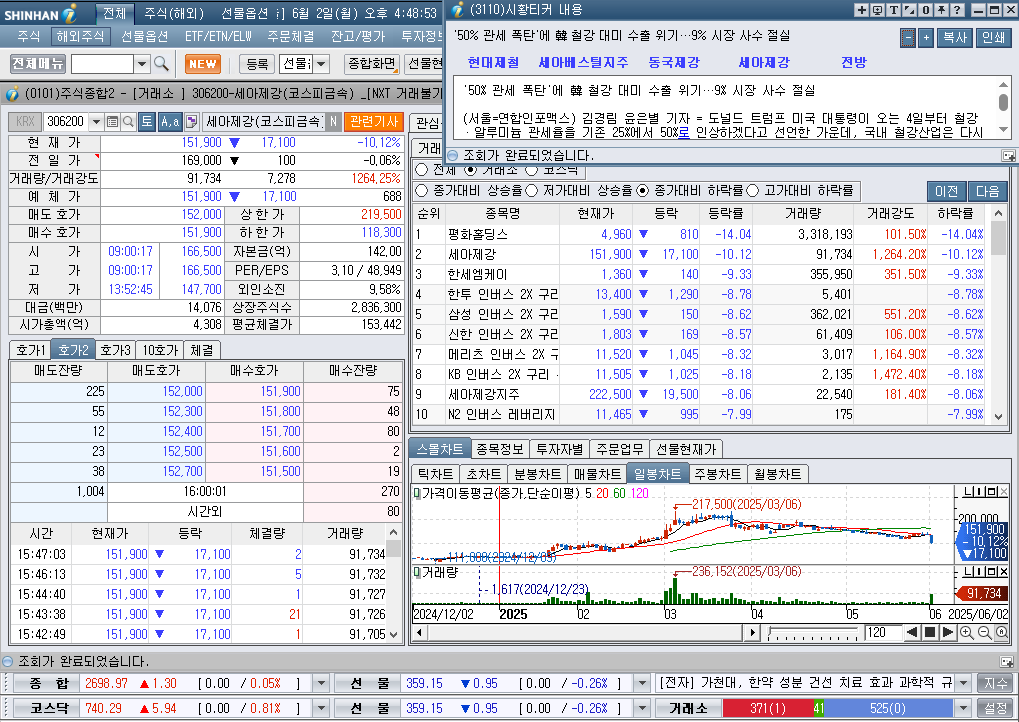Click the blue 토 button beside stock code
The width and height of the screenshot is (1019, 722).
(x=147, y=122)
